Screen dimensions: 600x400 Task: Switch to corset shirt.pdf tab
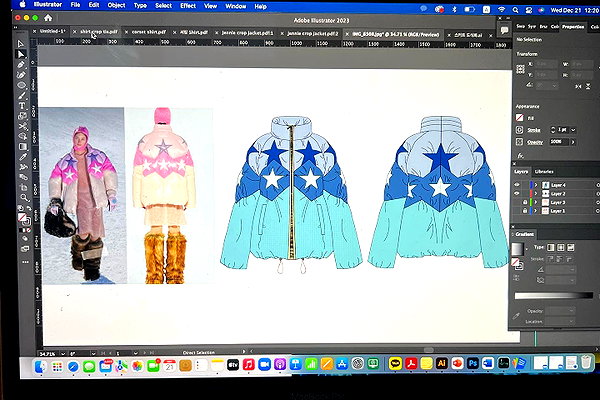click(x=148, y=32)
